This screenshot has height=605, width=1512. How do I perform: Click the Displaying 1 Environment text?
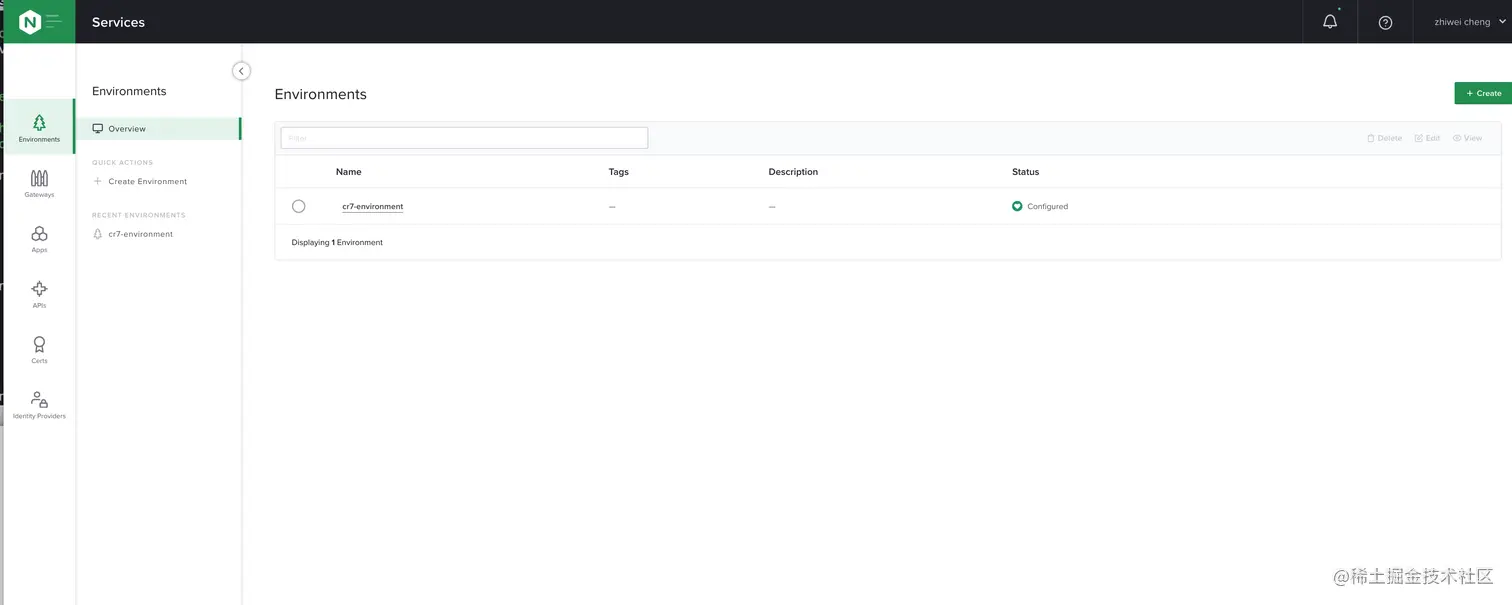[x=337, y=242]
